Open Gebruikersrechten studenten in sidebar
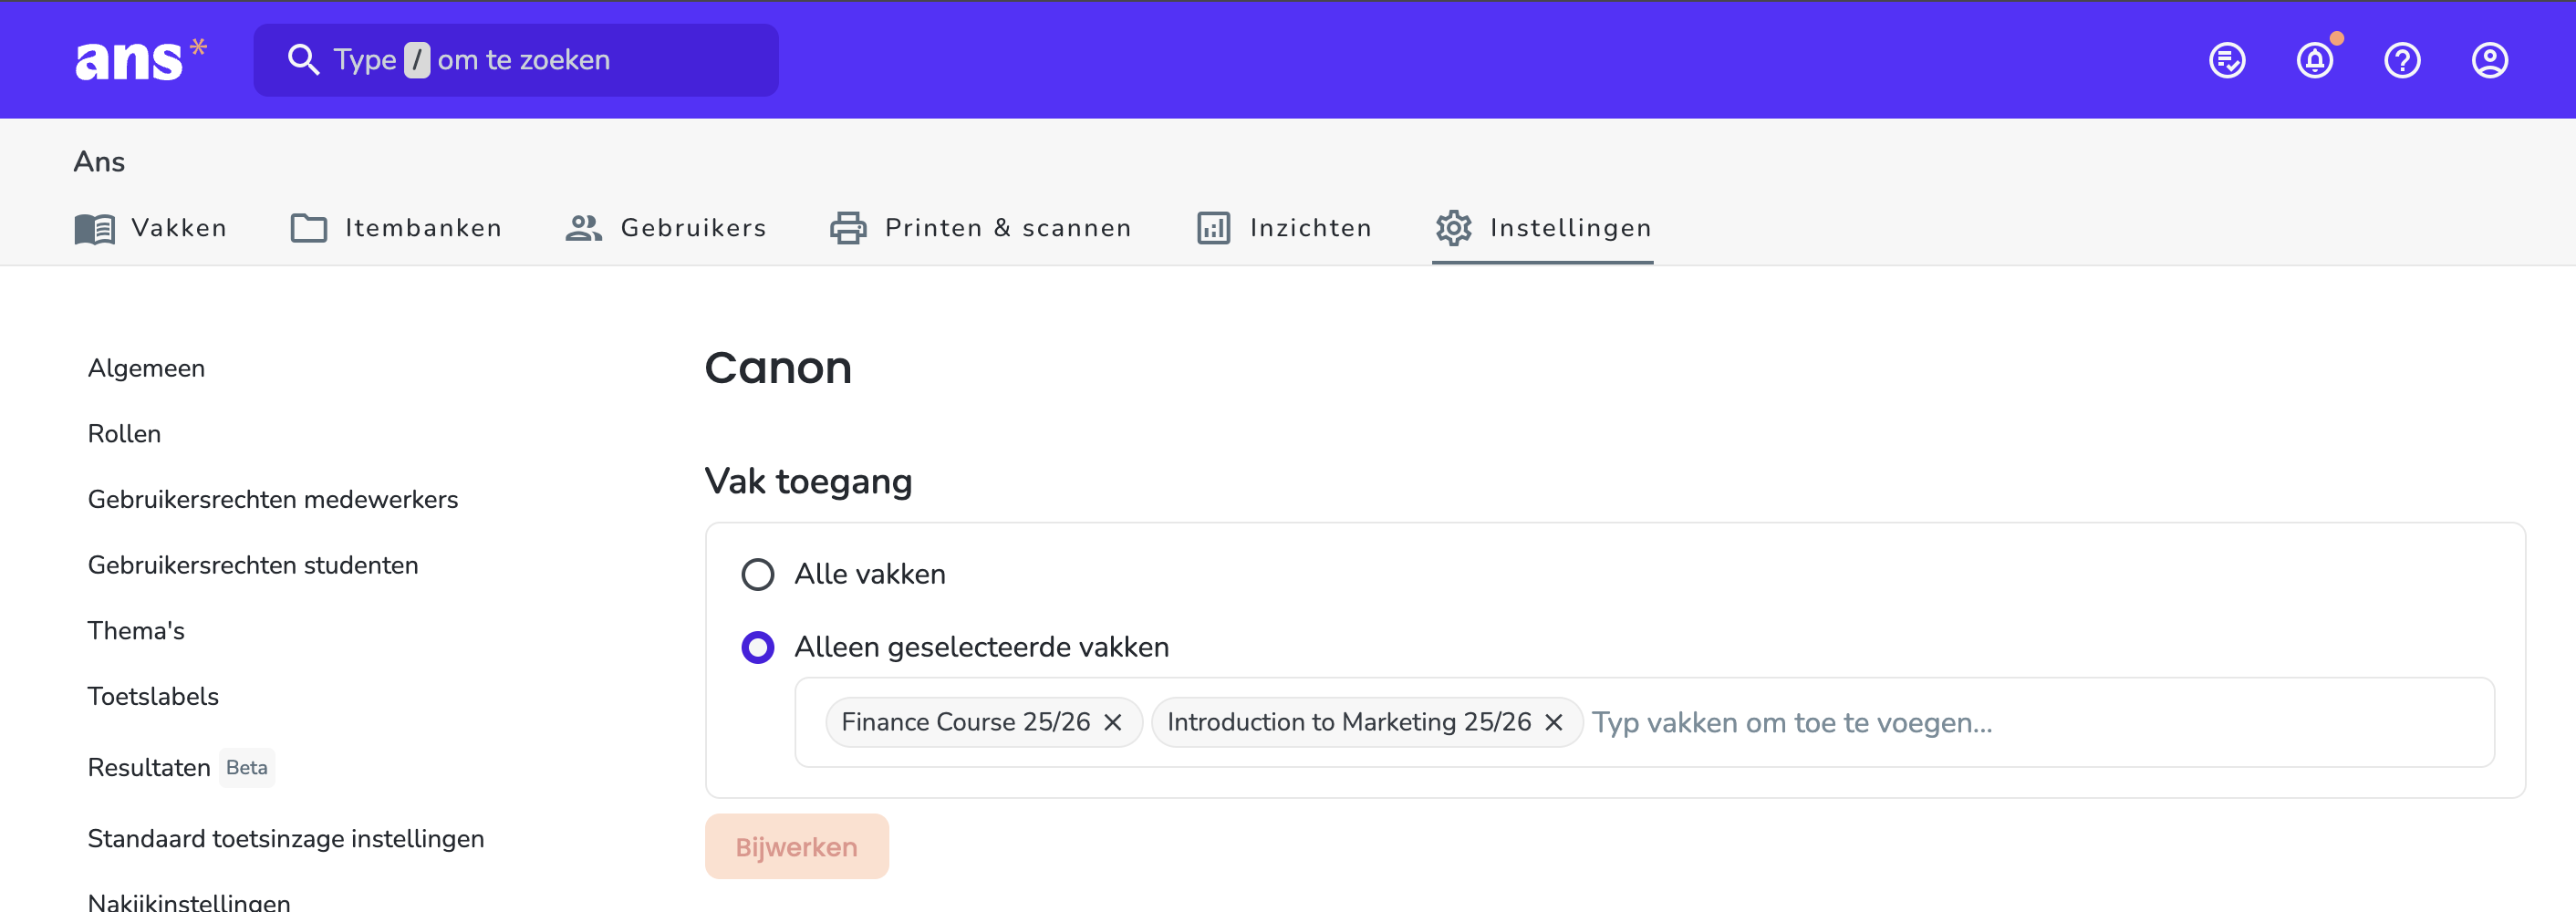The height and width of the screenshot is (912, 2576). pyautogui.click(x=253, y=566)
